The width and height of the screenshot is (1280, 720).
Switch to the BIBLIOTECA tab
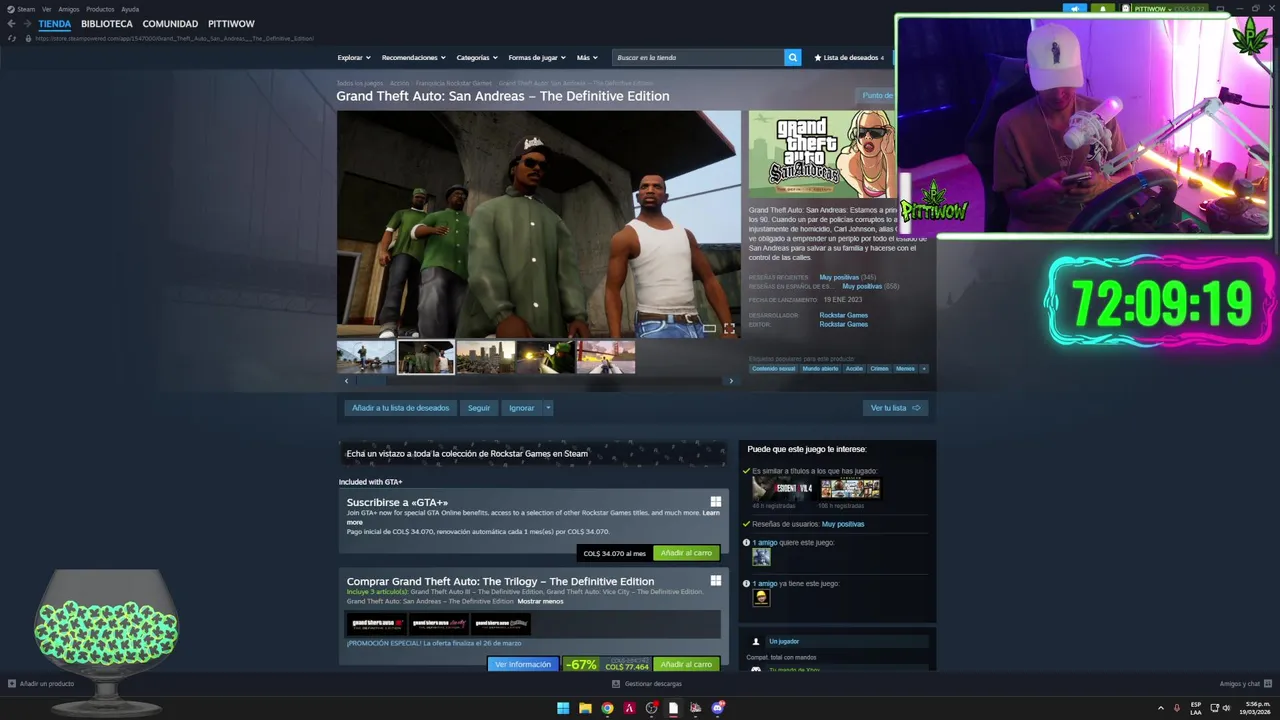pos(107,23)
